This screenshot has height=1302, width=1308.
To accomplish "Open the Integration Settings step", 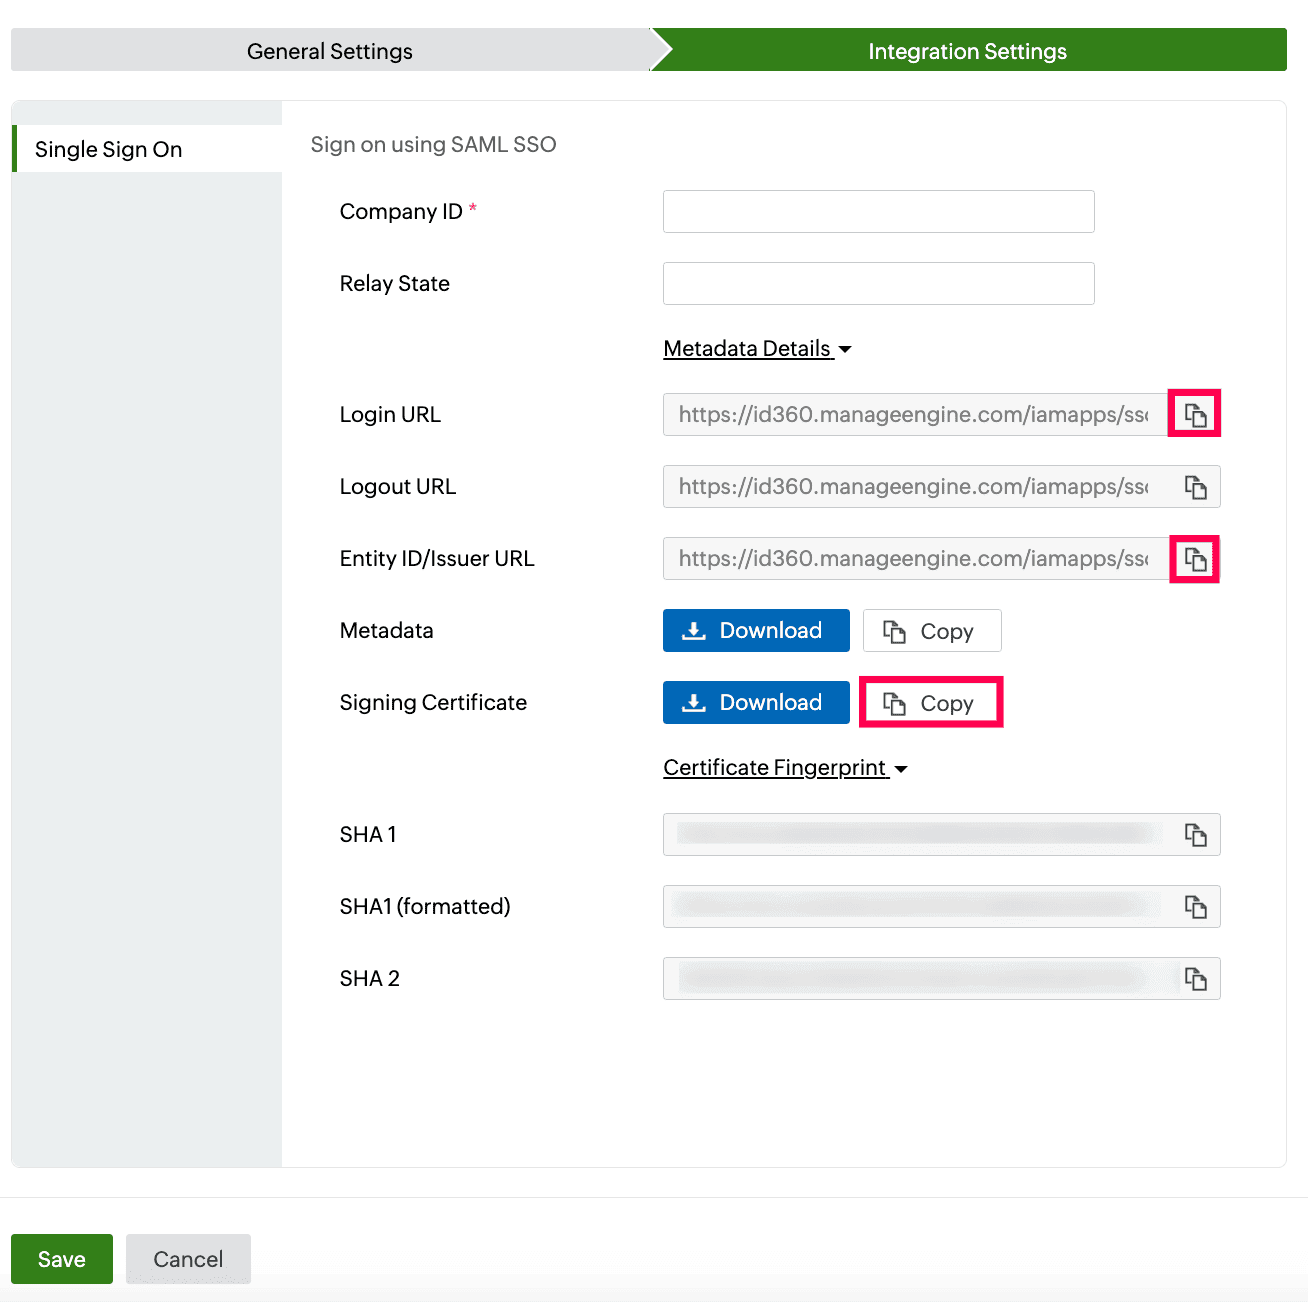I will pyautogui.click(x=968, y=51).
